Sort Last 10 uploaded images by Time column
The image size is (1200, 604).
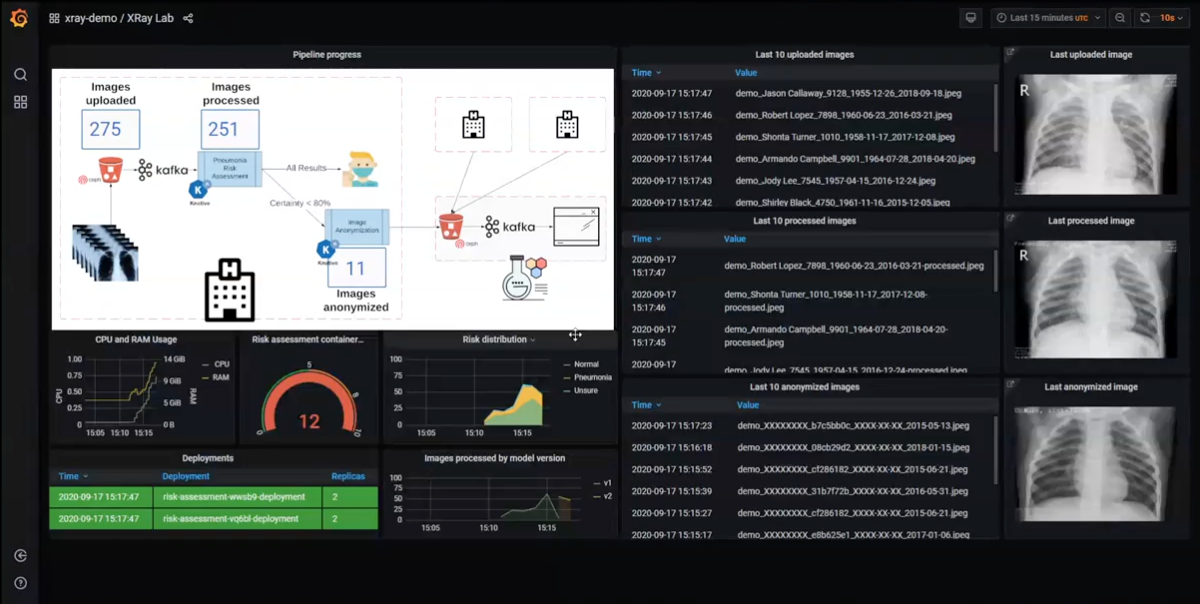(646, 73)
